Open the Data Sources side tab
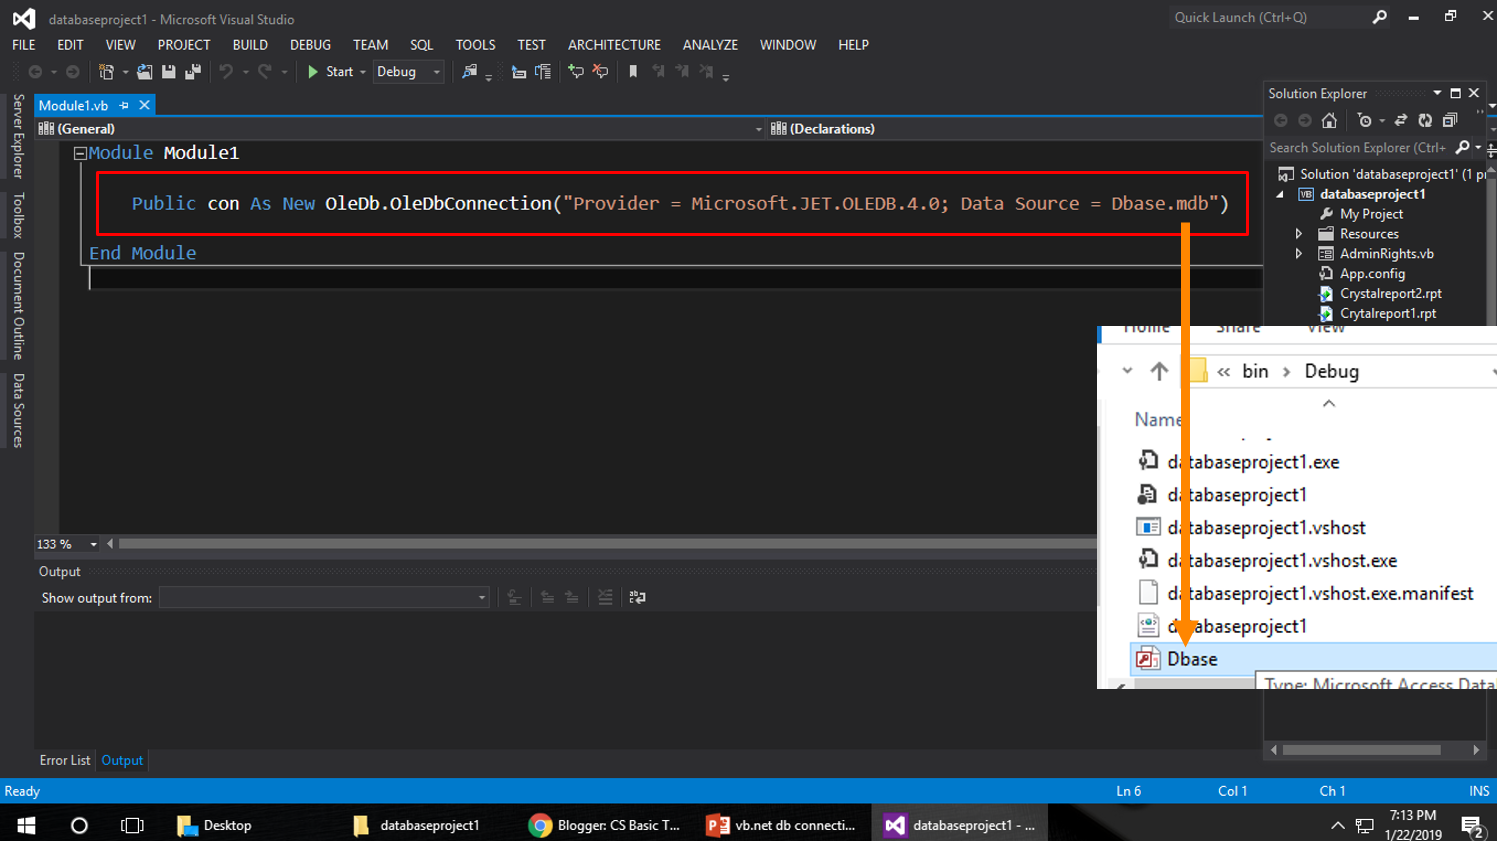 (x=17, y=411)
